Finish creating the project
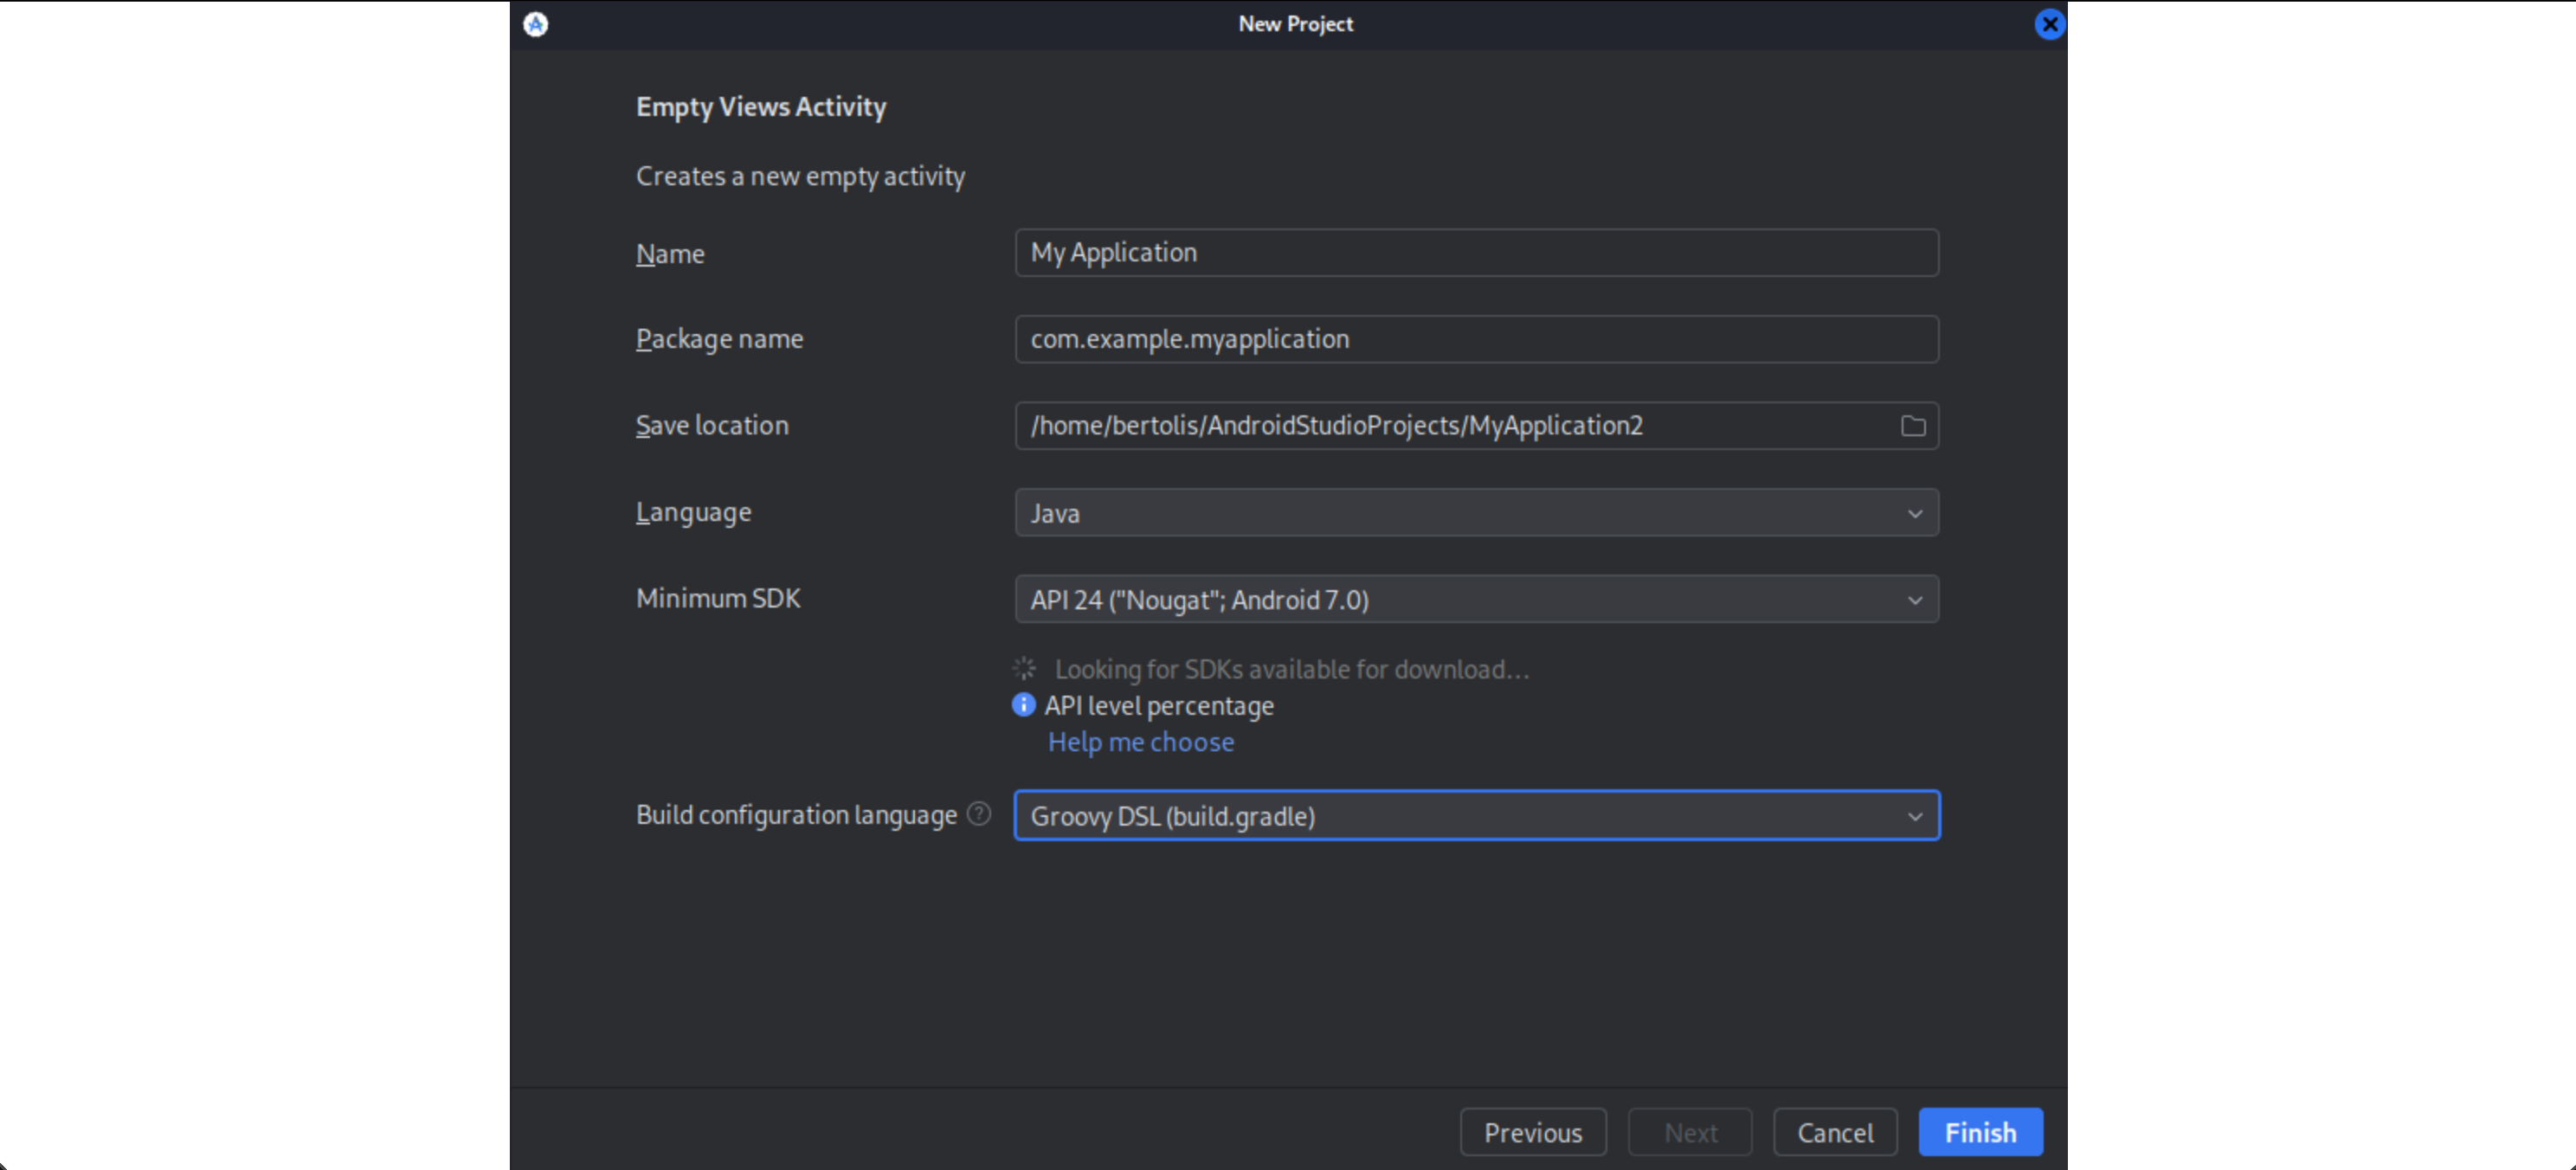2576x1170 pixels. [1980, 1132]
